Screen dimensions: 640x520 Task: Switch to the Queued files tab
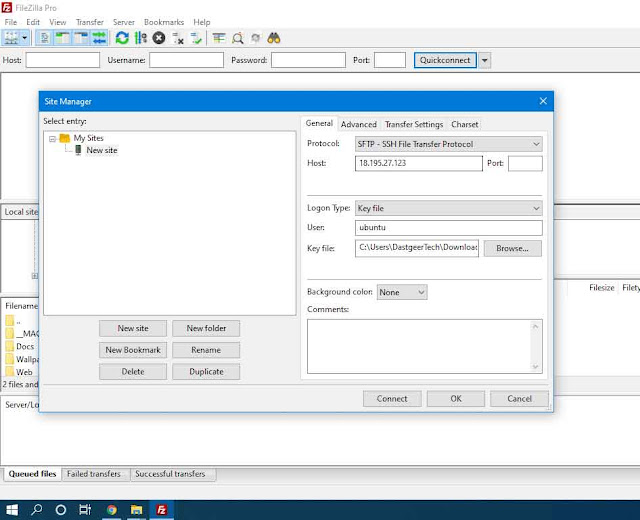tap(32, 474)
